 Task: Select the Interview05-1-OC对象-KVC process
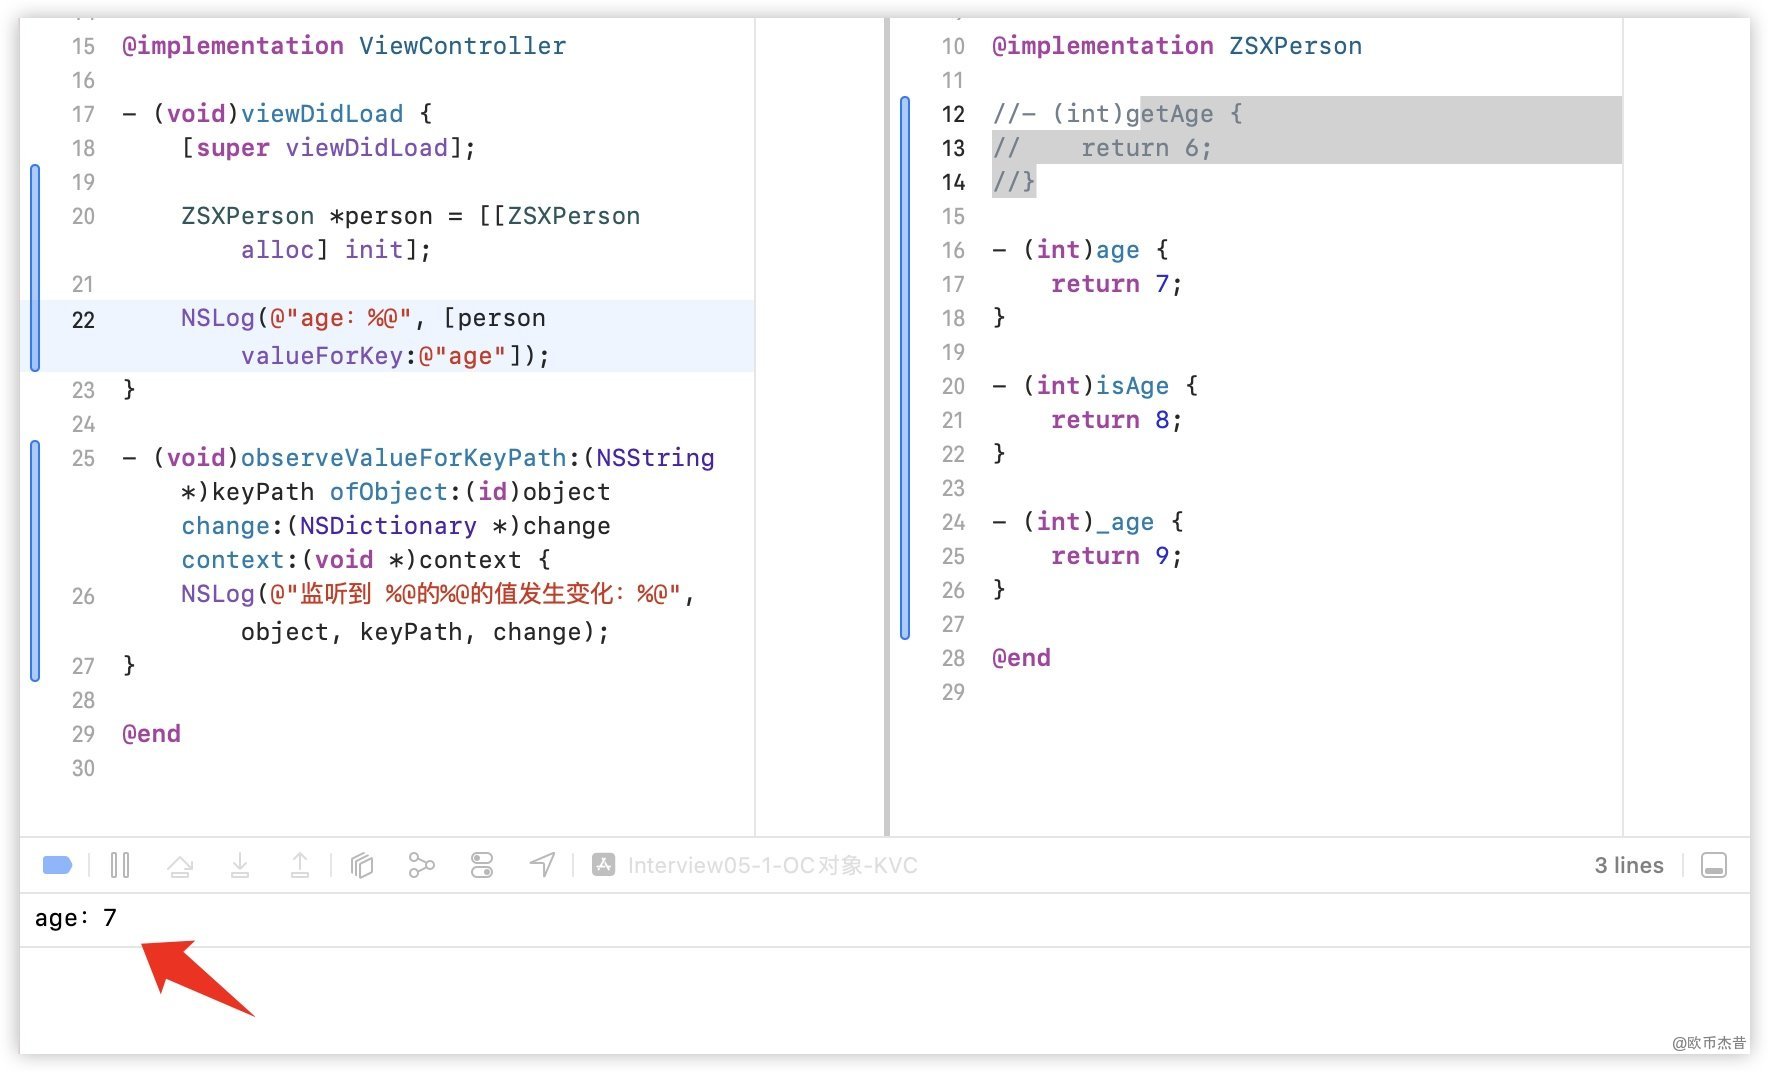[757, 865]
